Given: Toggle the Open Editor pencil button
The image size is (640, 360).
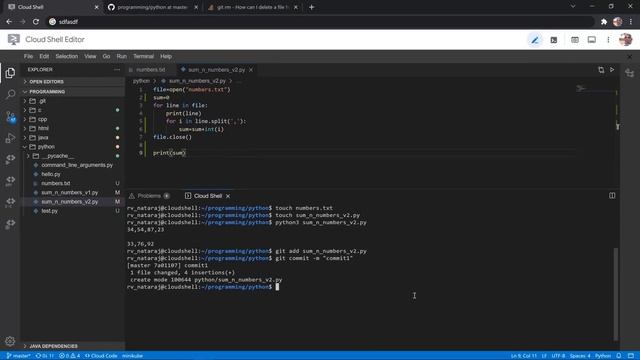Looking at the screenshot, I should 535,40.
